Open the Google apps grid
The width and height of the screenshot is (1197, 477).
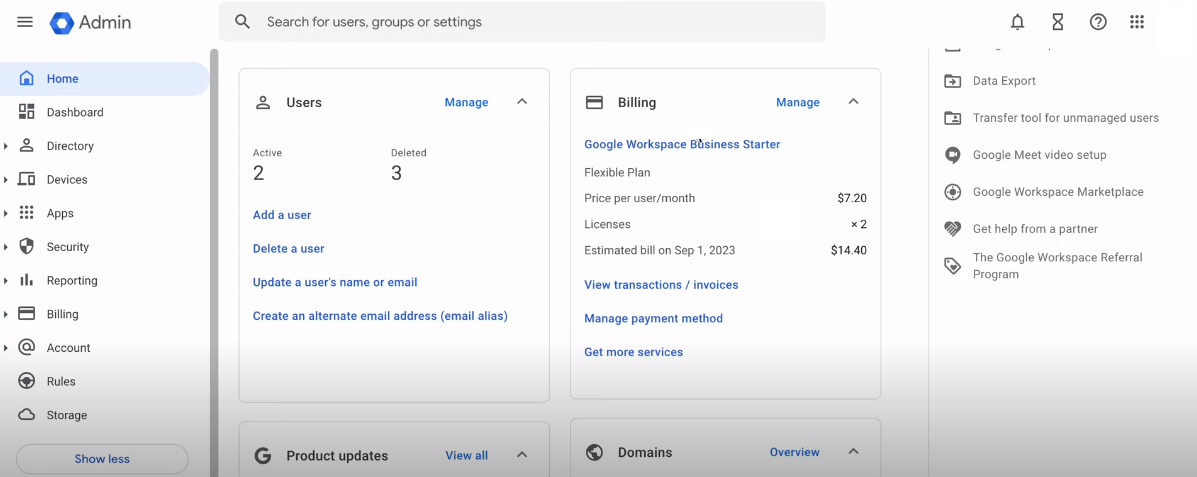[x=1137, y=22]
